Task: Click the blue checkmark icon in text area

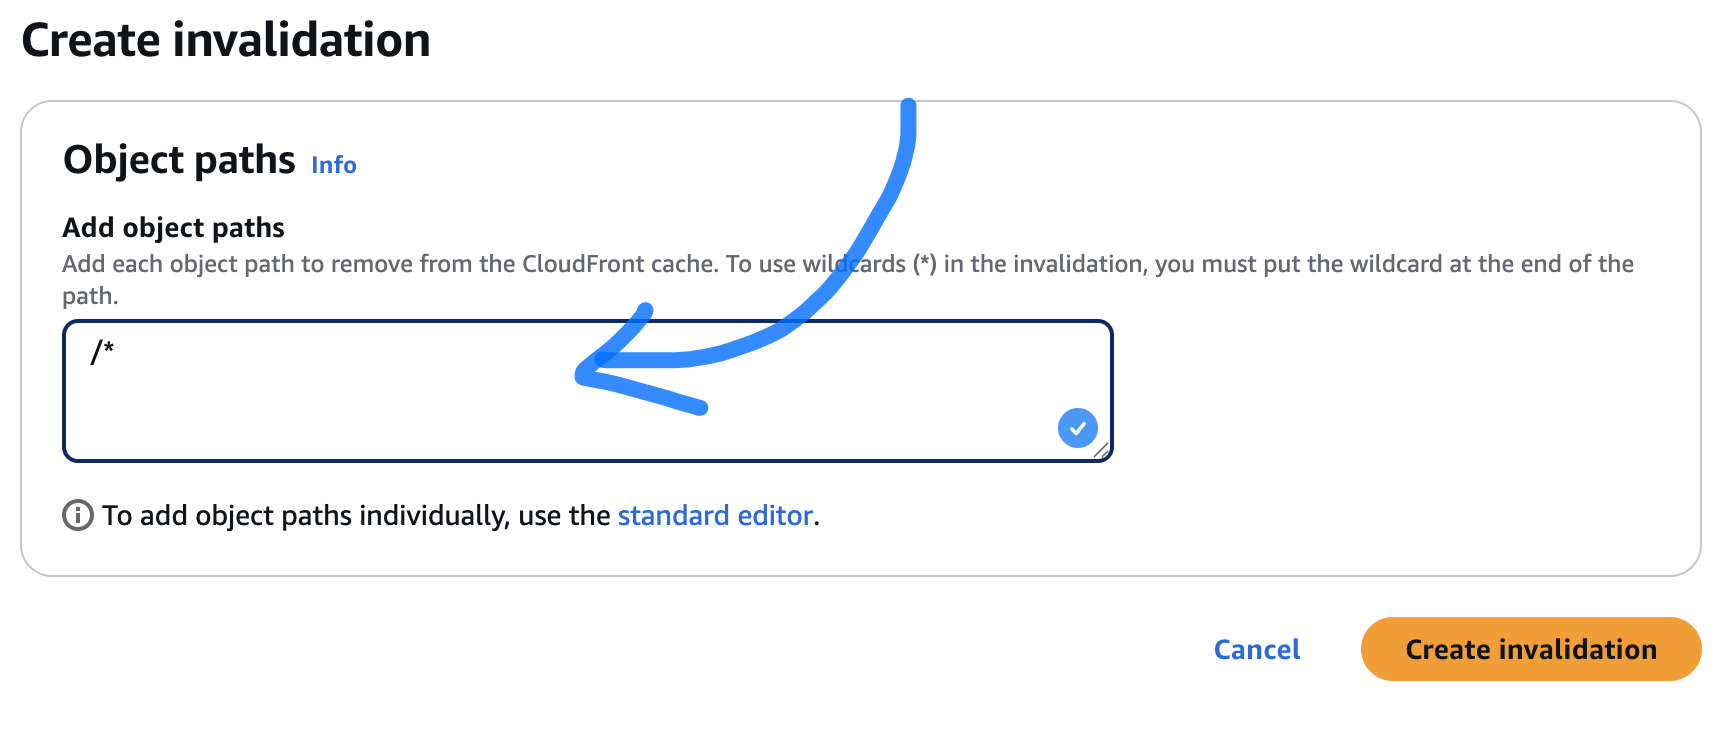Action: (x=1077, y=428)
